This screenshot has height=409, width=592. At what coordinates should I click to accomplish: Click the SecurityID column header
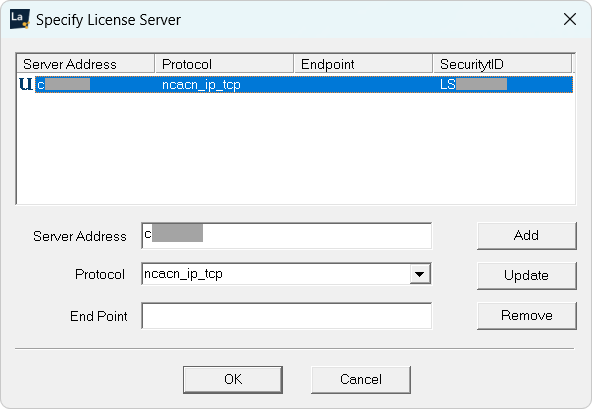tap(503, 64)
